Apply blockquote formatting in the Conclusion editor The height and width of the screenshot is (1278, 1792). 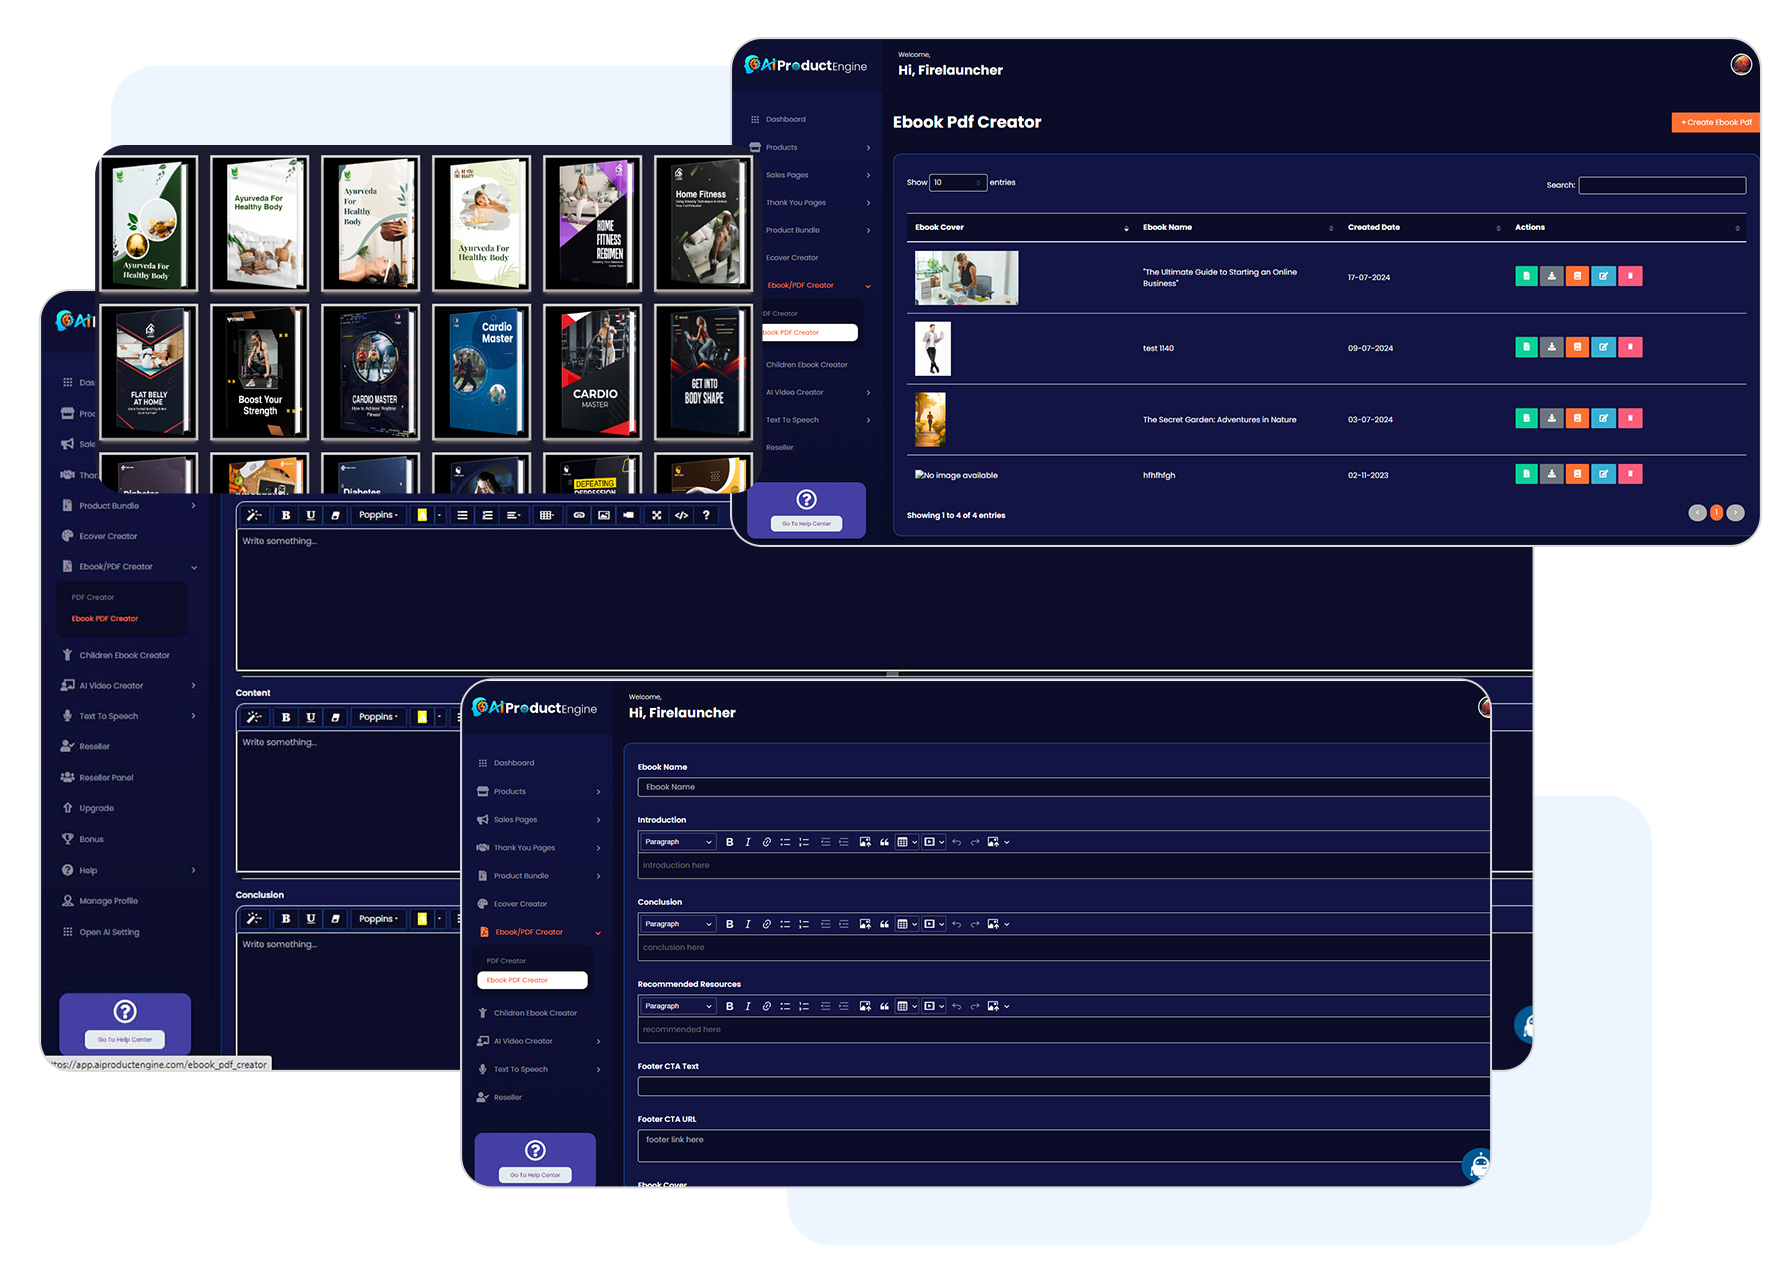[885, 924]
